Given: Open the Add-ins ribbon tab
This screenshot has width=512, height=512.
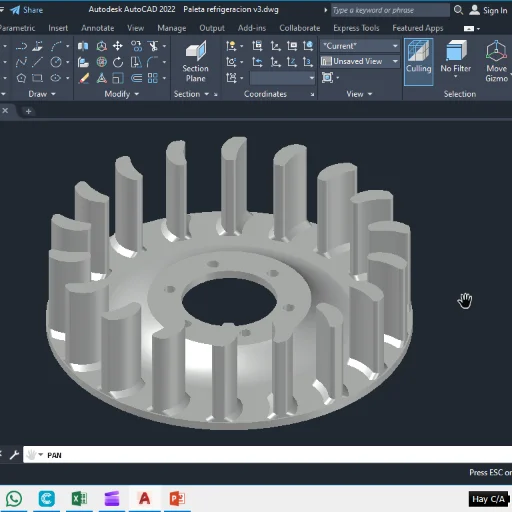Looking at the screenshot, I should click(x=252, y=28).
